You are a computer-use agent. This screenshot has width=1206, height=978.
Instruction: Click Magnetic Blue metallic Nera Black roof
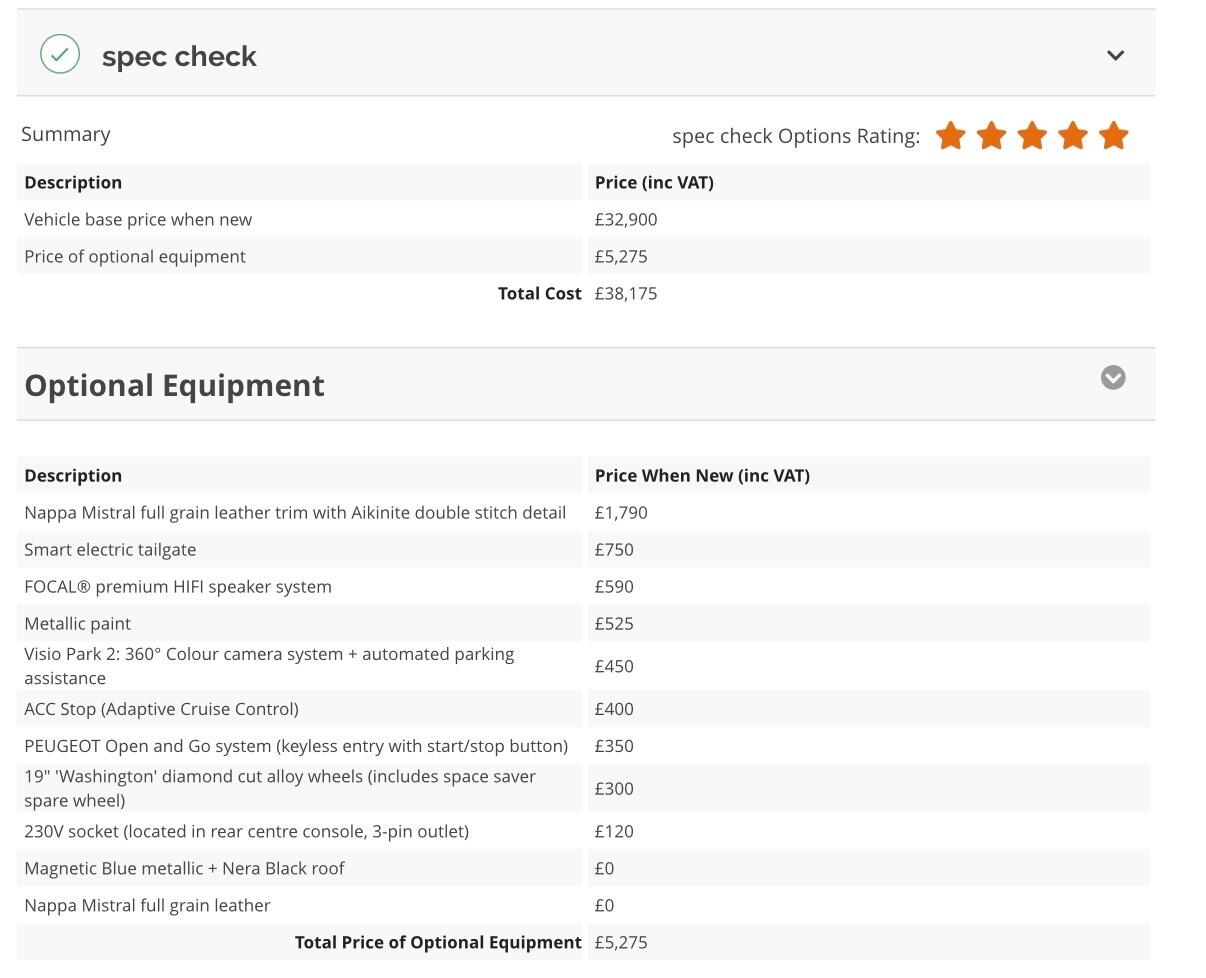[x=184, y=869]
